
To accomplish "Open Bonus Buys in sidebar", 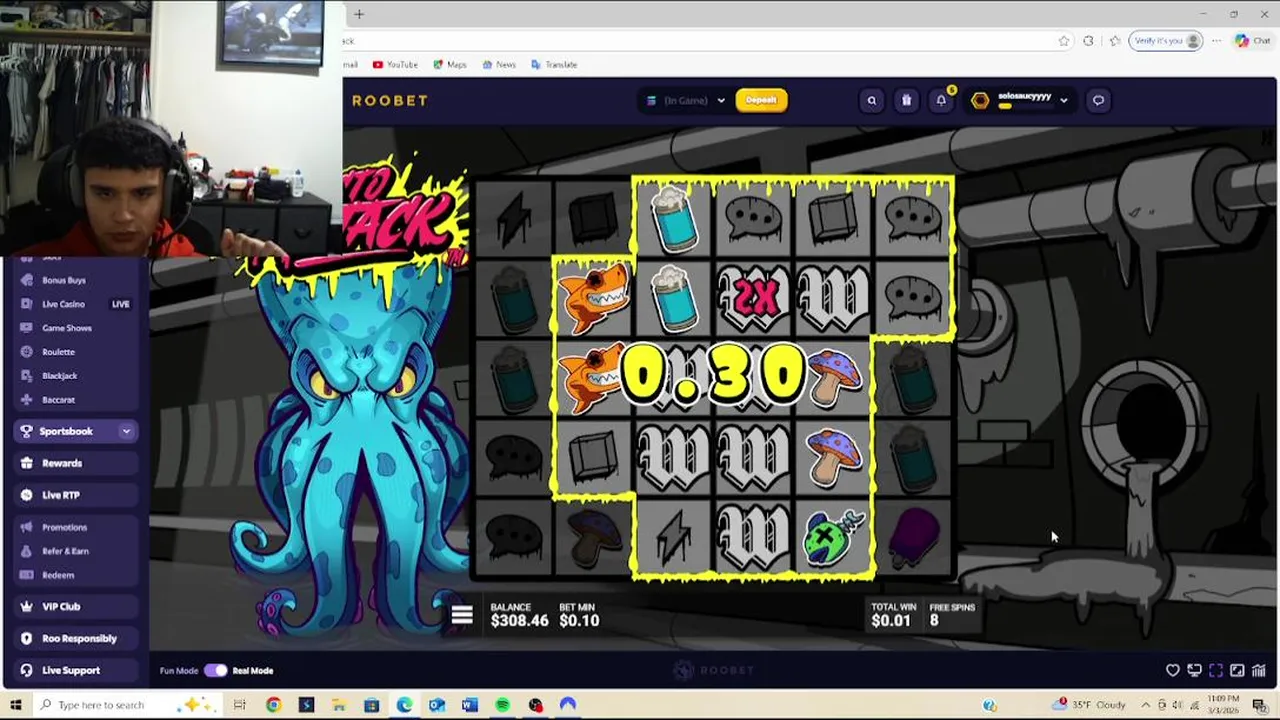I will point(64,280).
